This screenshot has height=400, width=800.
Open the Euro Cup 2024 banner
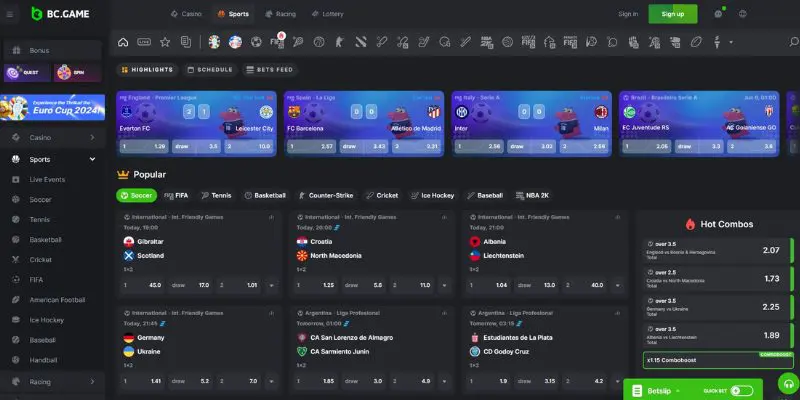(52, 107)
